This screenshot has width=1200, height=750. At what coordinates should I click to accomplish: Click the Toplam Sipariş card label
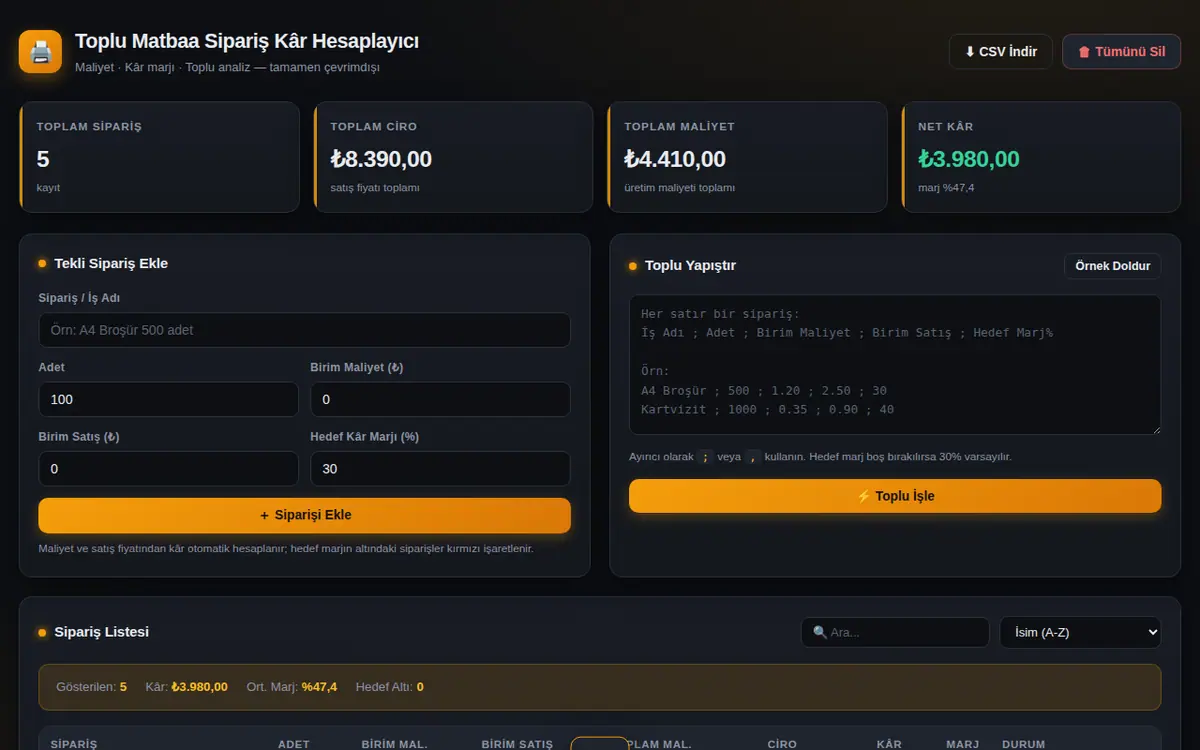[89, 127]
